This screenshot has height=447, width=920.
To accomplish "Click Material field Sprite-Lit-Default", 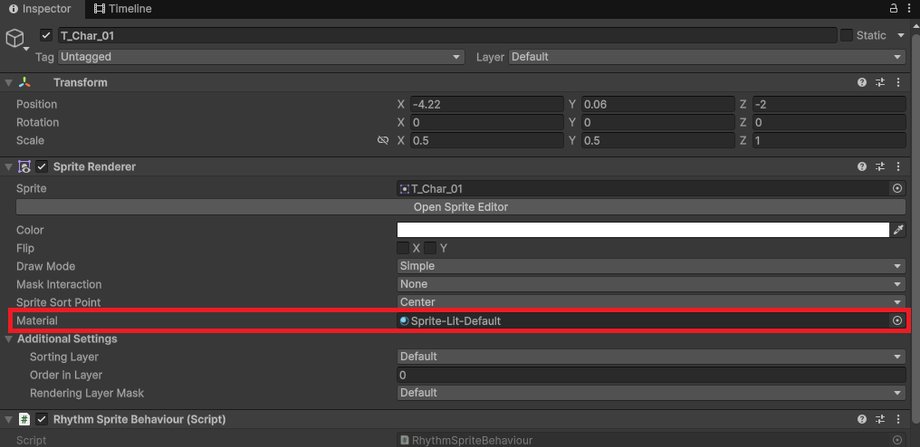I will [644, 321].
